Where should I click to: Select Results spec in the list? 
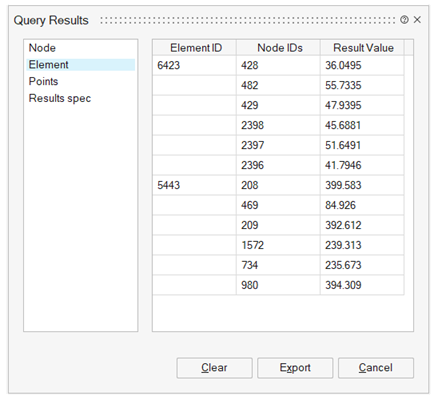(81, 98)
